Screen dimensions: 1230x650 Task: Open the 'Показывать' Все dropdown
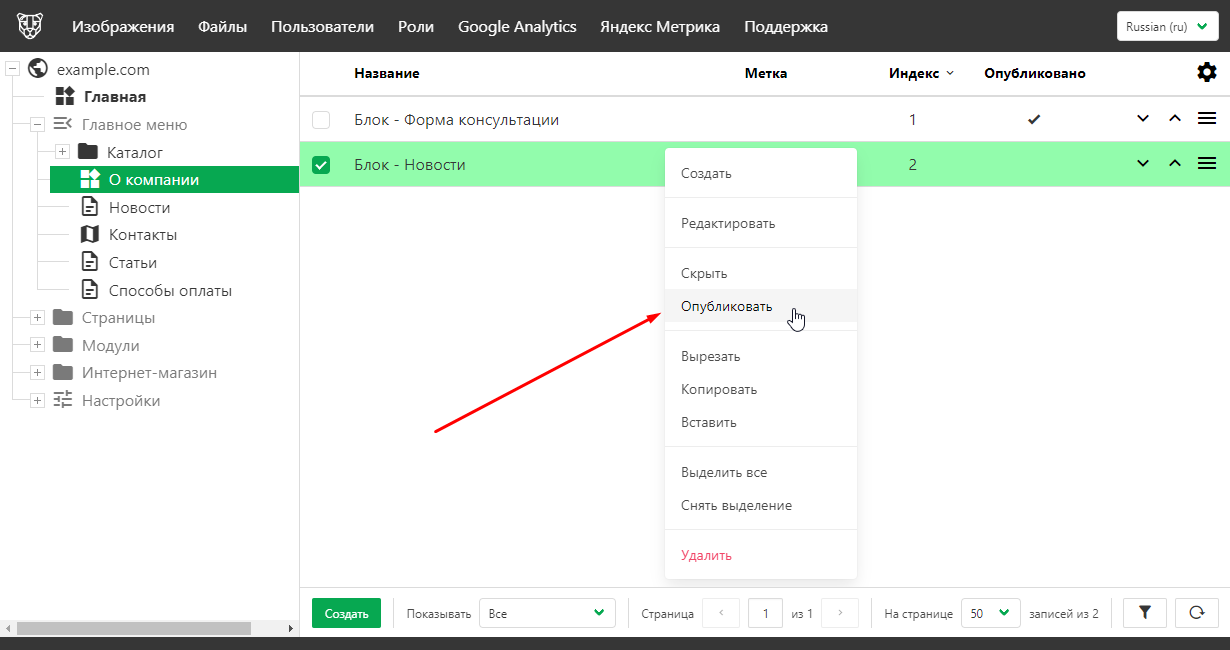546,613
